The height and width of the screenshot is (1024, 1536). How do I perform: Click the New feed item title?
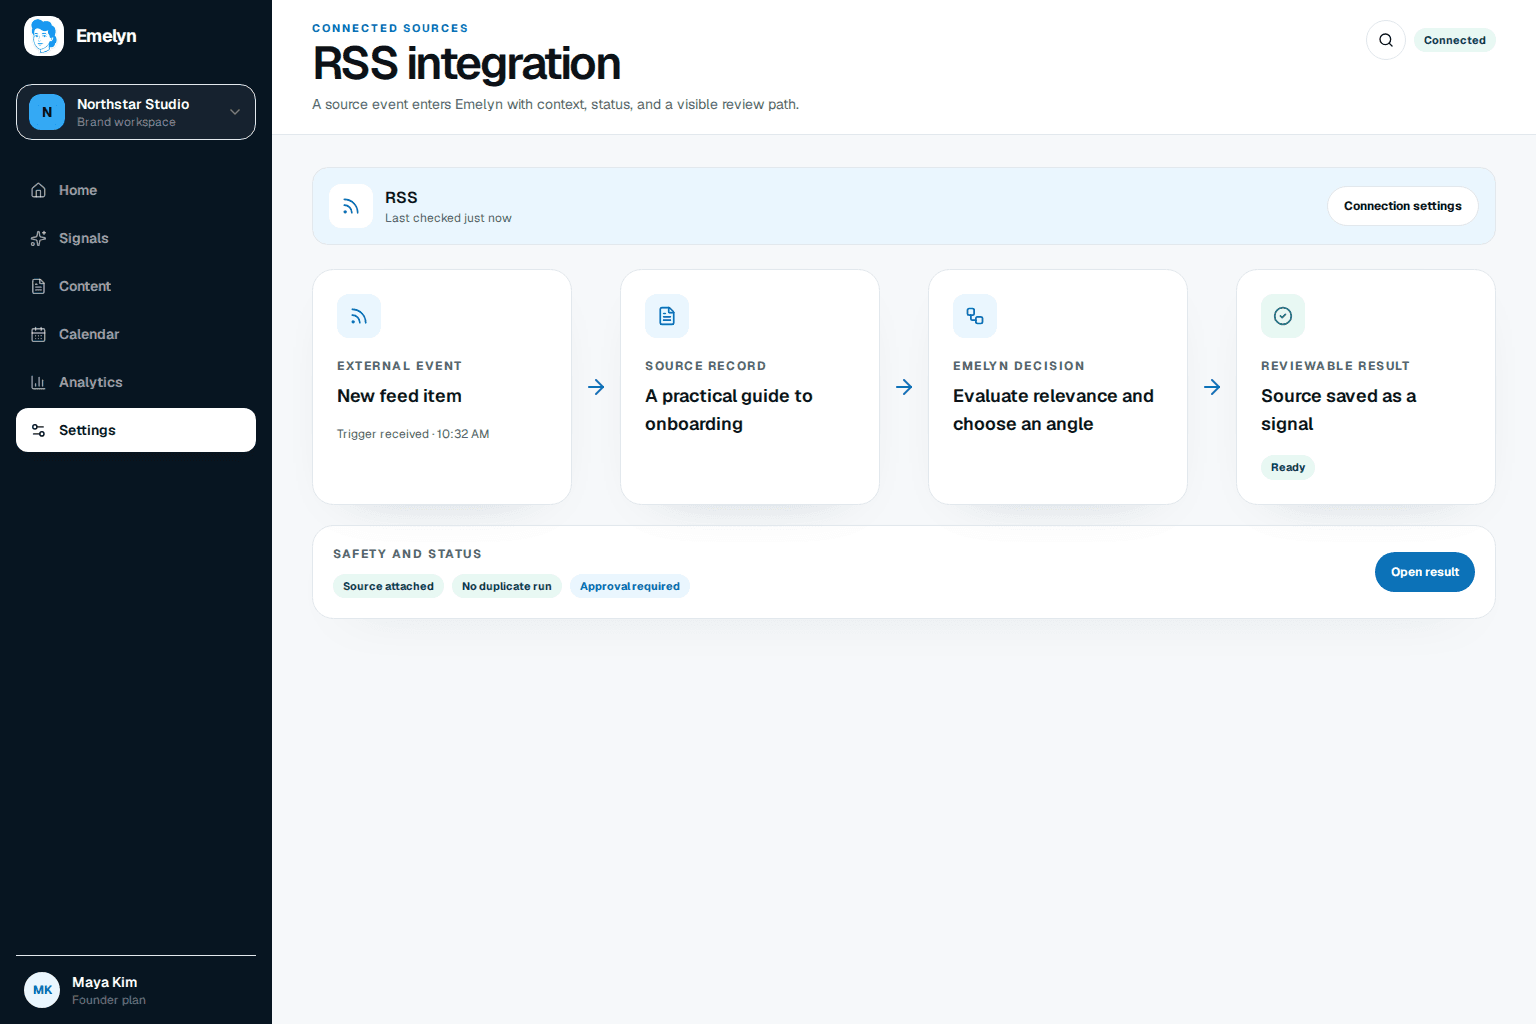point(399,396)
